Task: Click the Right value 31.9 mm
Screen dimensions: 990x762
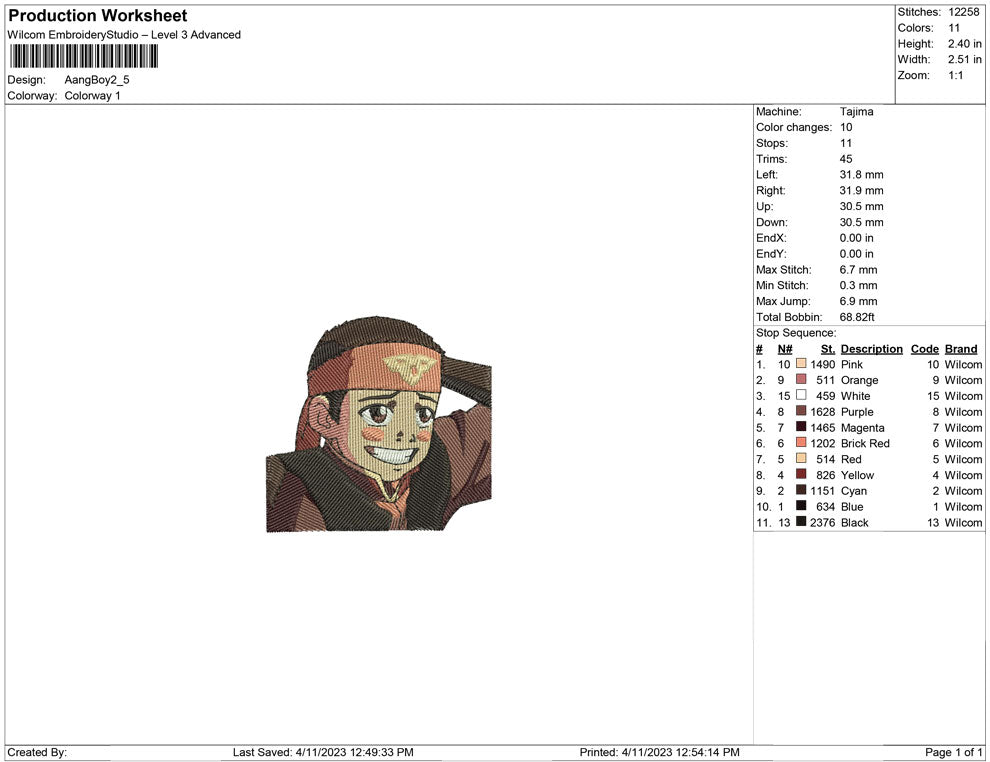Action: 861,191
